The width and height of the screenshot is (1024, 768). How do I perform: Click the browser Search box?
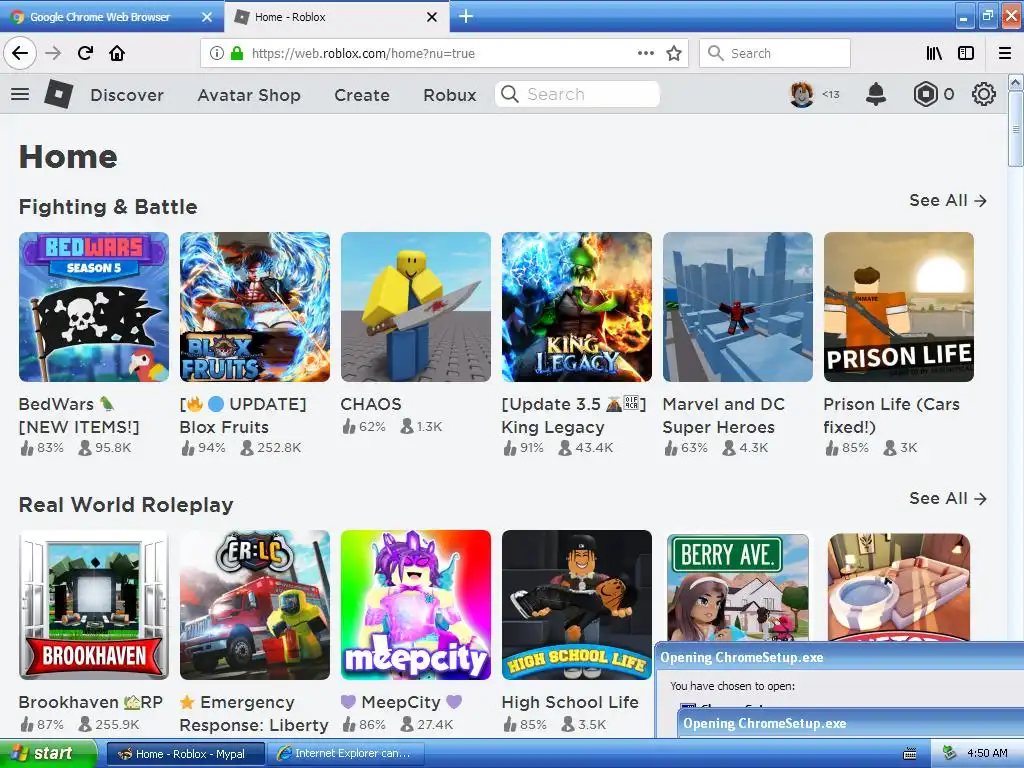(x=775, y=53)
